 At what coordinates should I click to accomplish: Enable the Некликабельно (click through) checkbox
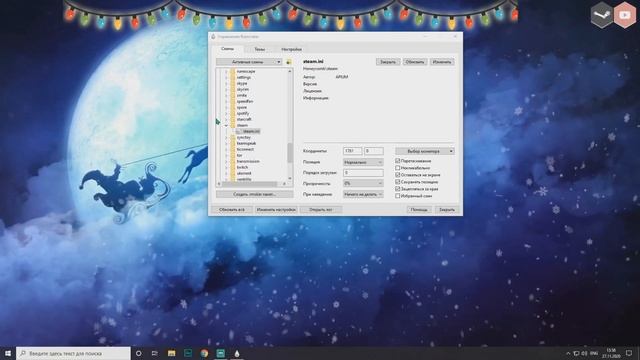click(x=398, y=168)
